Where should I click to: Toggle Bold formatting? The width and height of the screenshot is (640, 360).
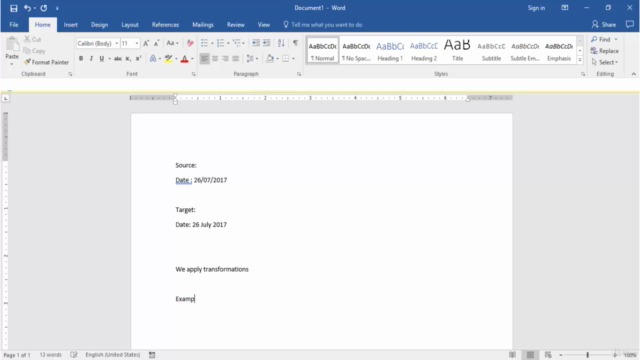coord(81,59)
